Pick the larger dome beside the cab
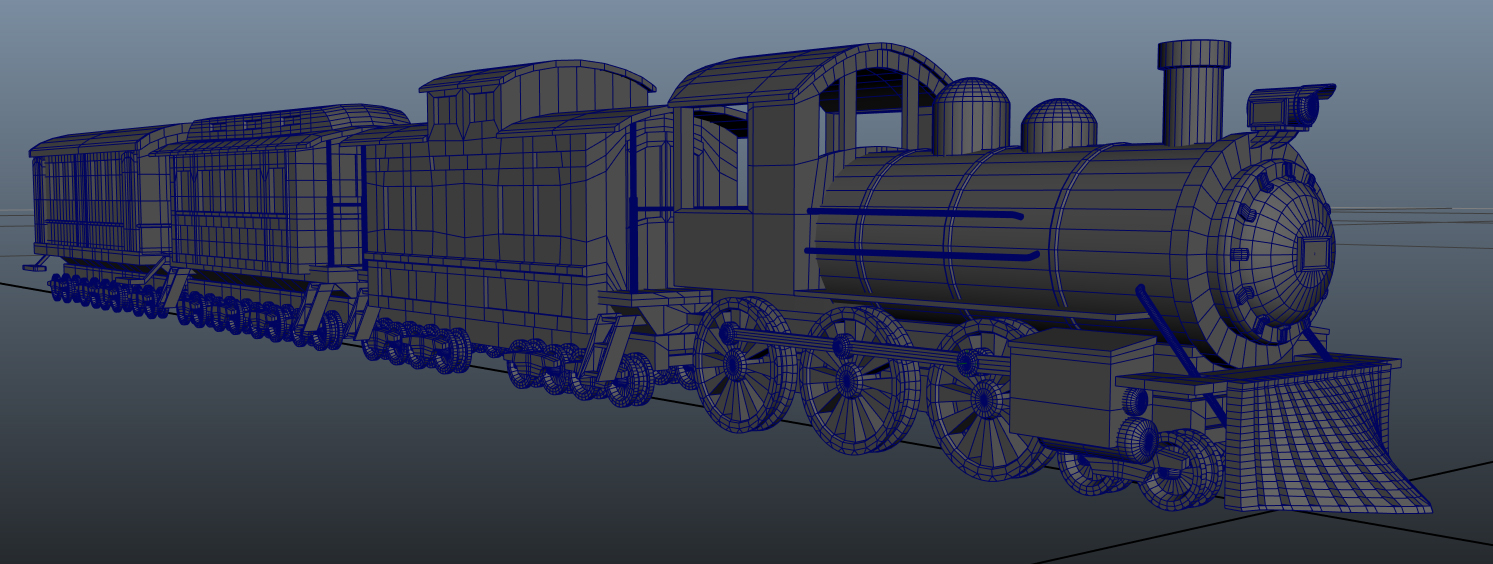The height and width of the screenshot is (564, 1493). [971, 116]
